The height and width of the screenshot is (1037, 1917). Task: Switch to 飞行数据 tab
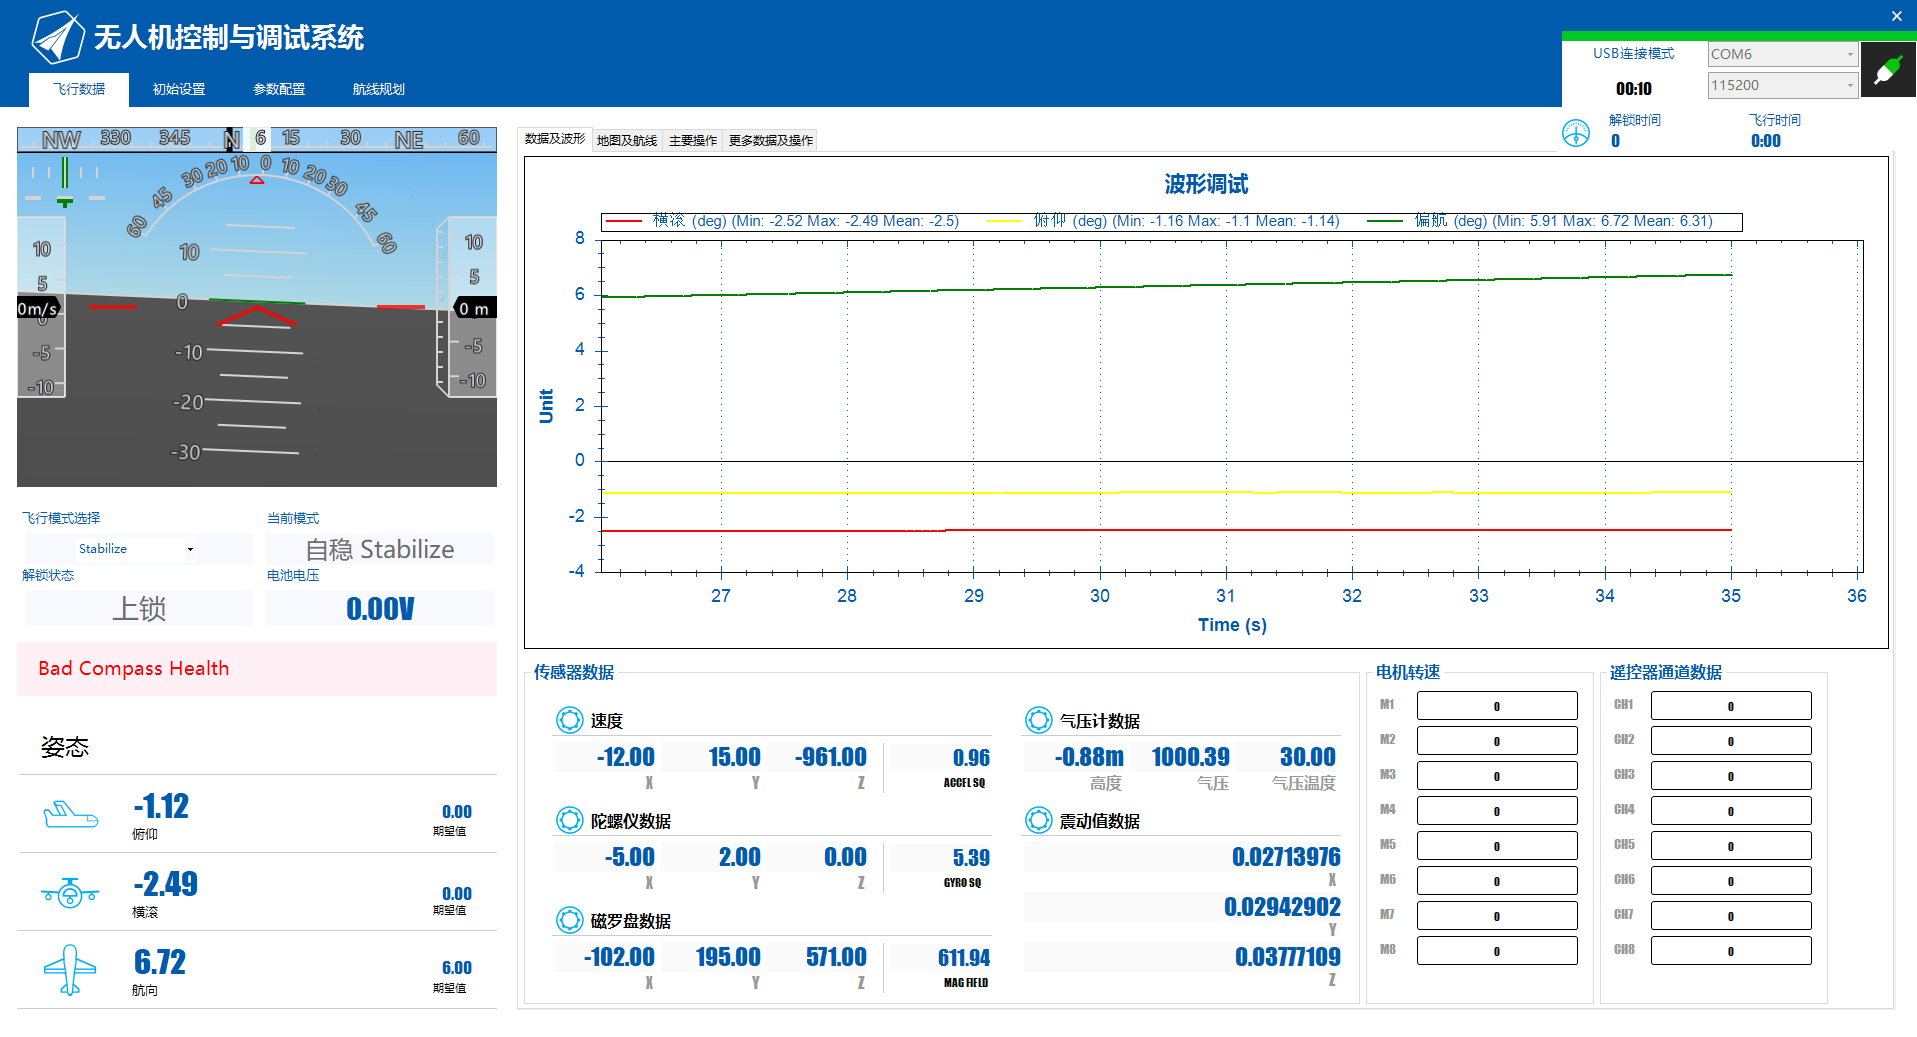79,89
